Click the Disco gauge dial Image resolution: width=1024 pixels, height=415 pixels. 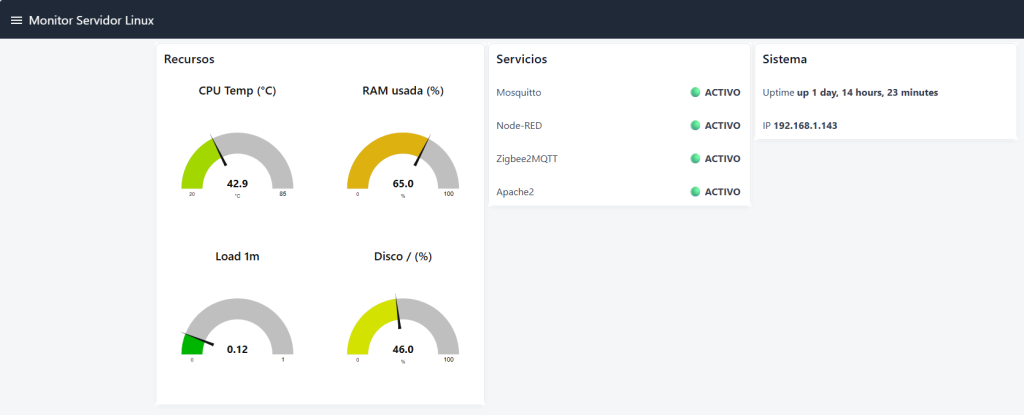pos(403,326)
